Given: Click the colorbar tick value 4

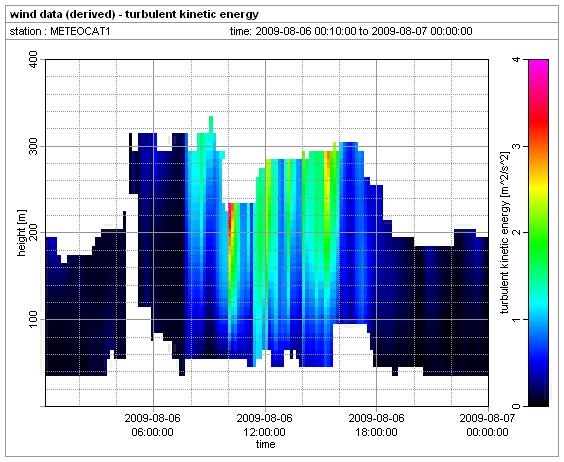Looking at the screenshot, I should pos(517,60).
